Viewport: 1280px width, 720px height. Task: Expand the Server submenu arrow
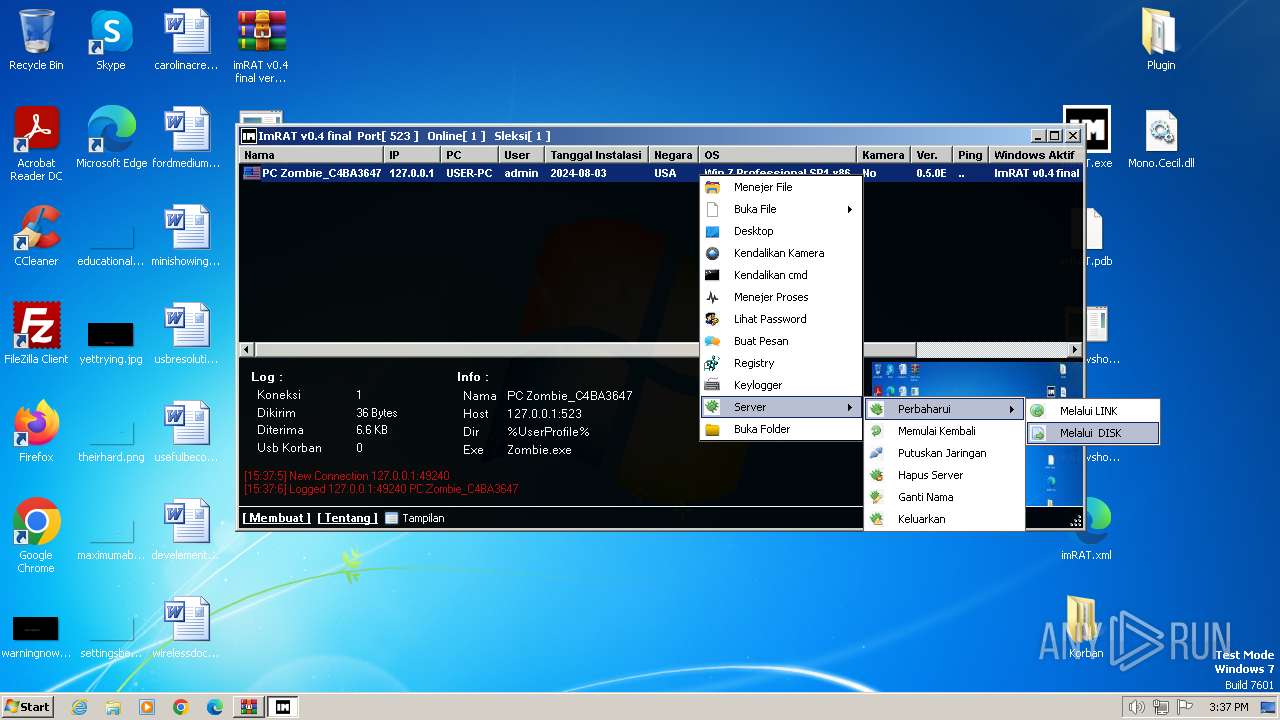coord(850,407)
